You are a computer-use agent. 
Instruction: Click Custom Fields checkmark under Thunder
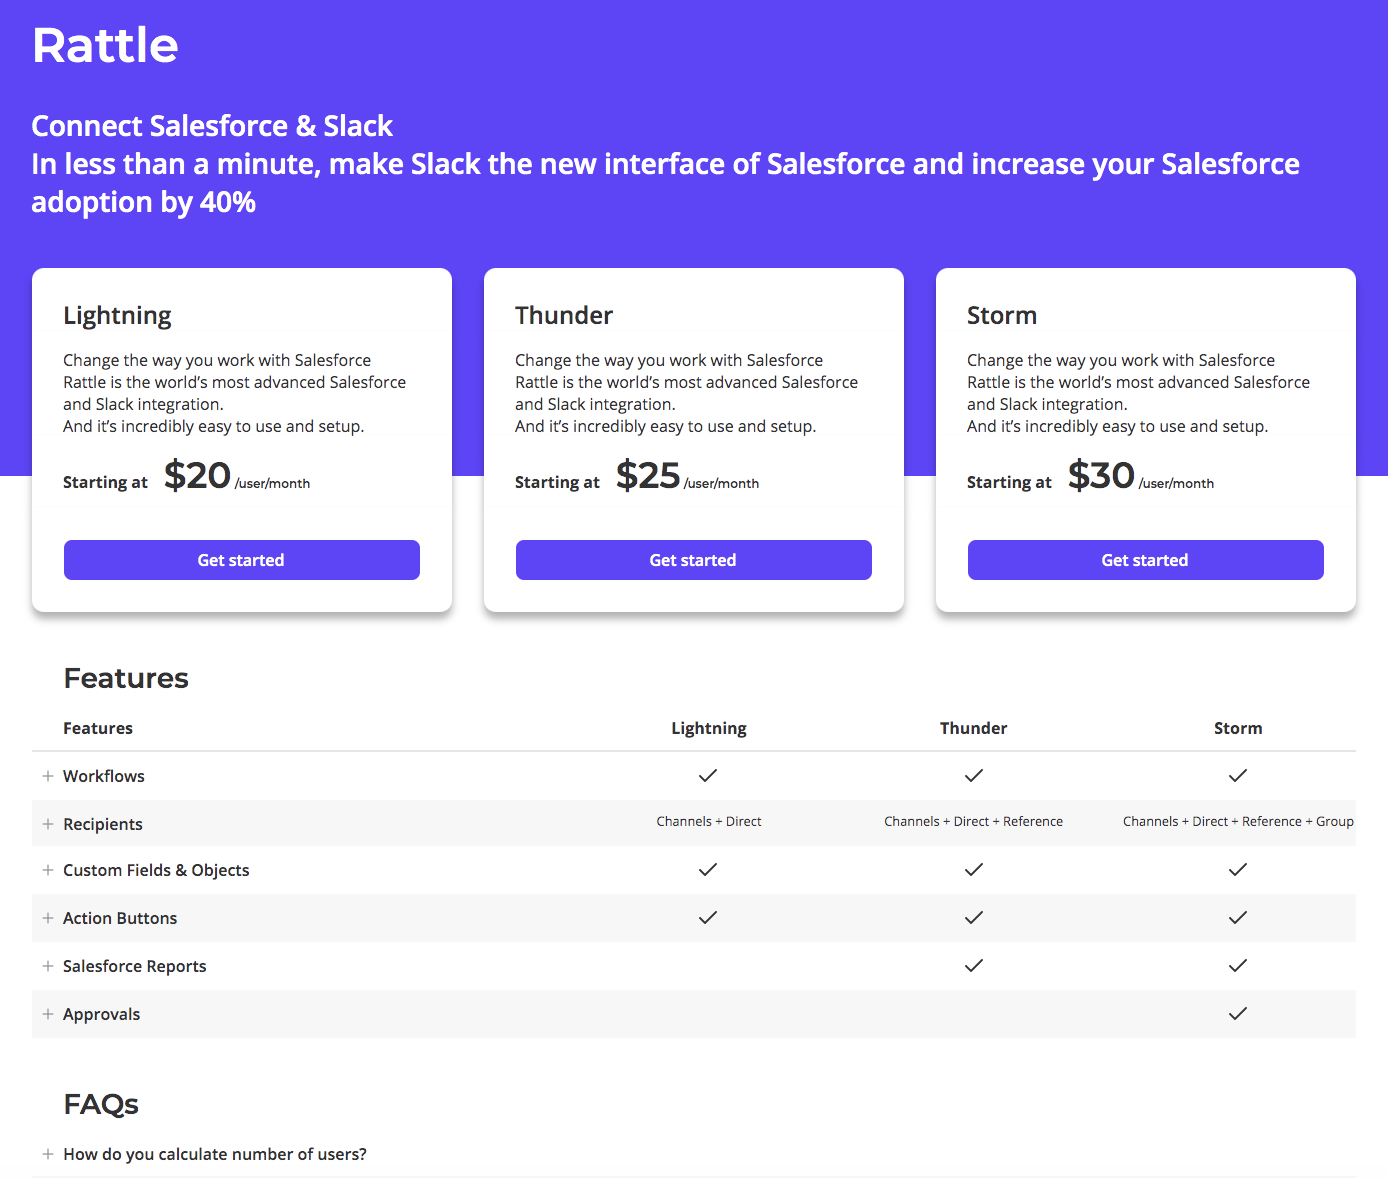pyautogui.click(x=974, y=869)
